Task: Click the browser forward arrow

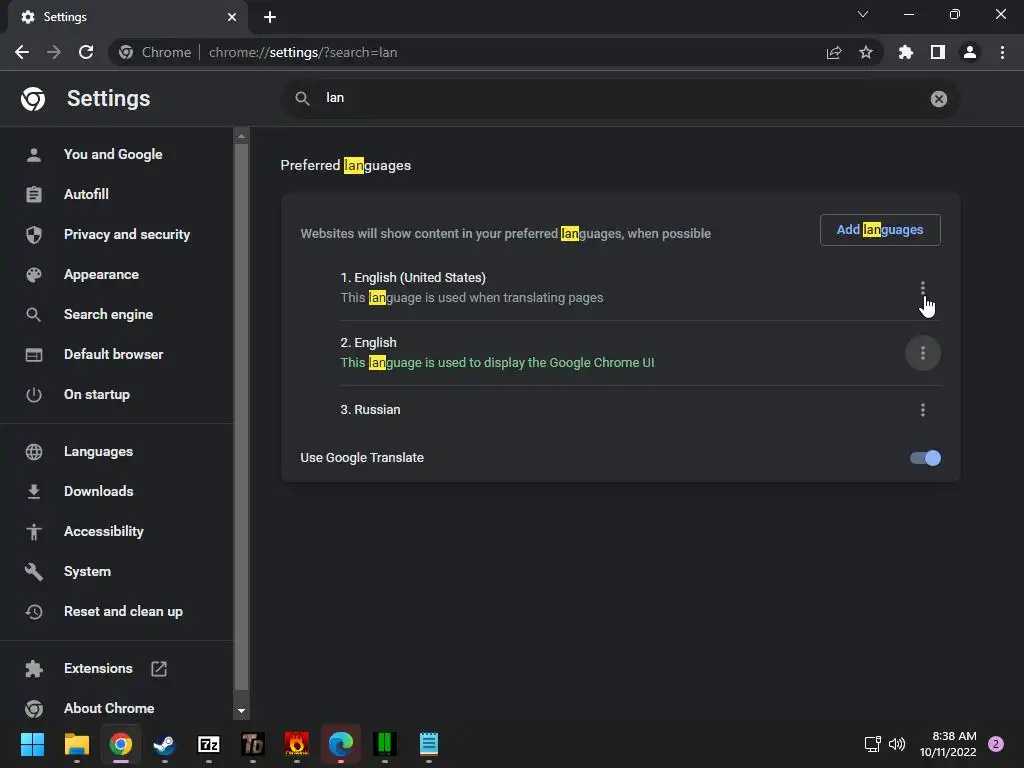Action: pos(54,52)
